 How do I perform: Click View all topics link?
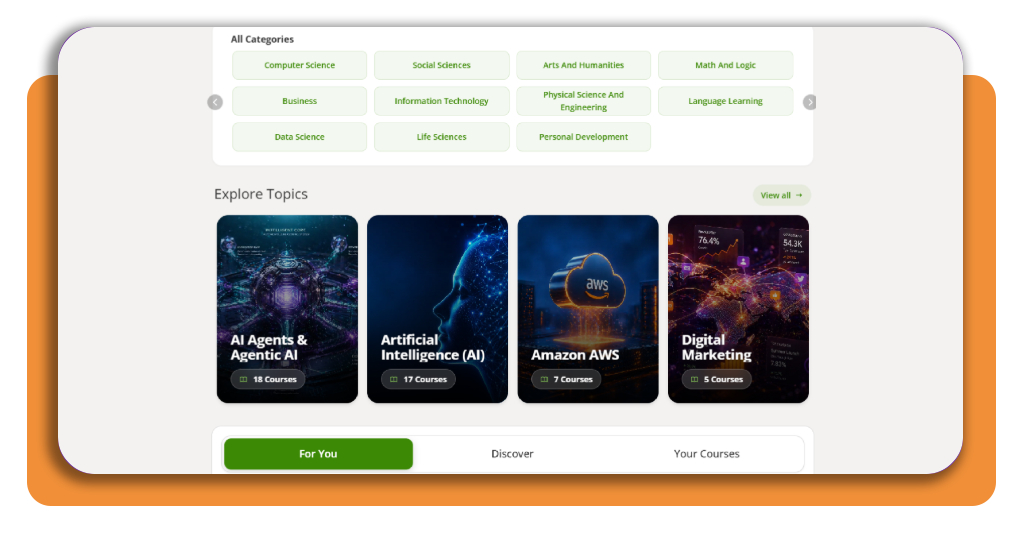782,195
